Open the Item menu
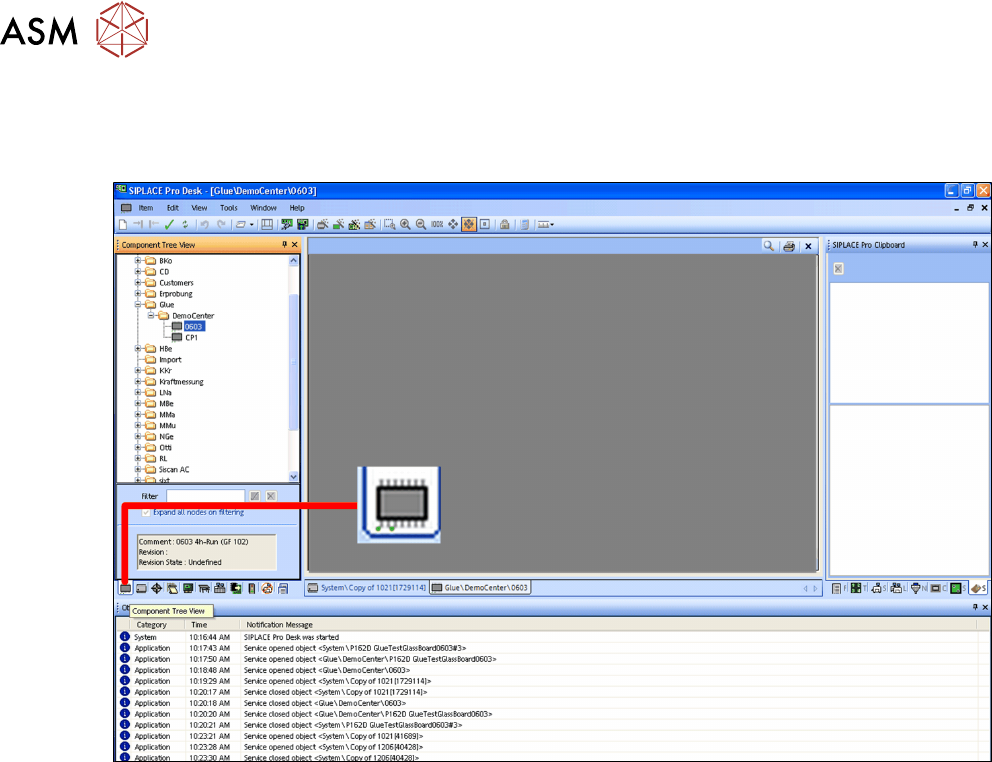 [146, 208]
